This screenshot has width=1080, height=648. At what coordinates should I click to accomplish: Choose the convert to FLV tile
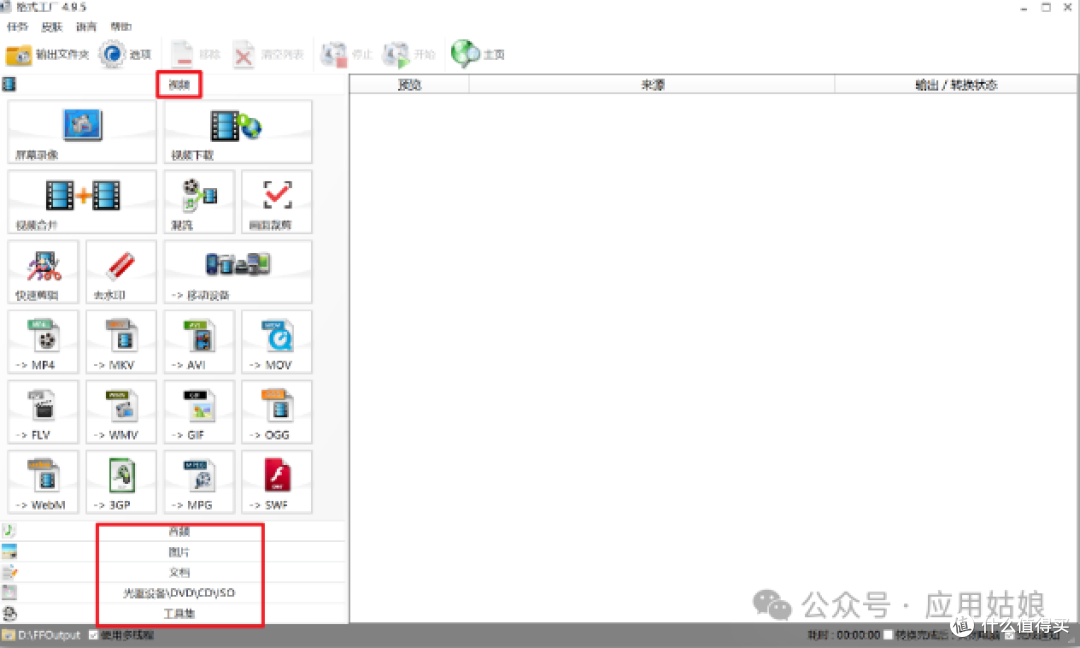tap(43, 412)
